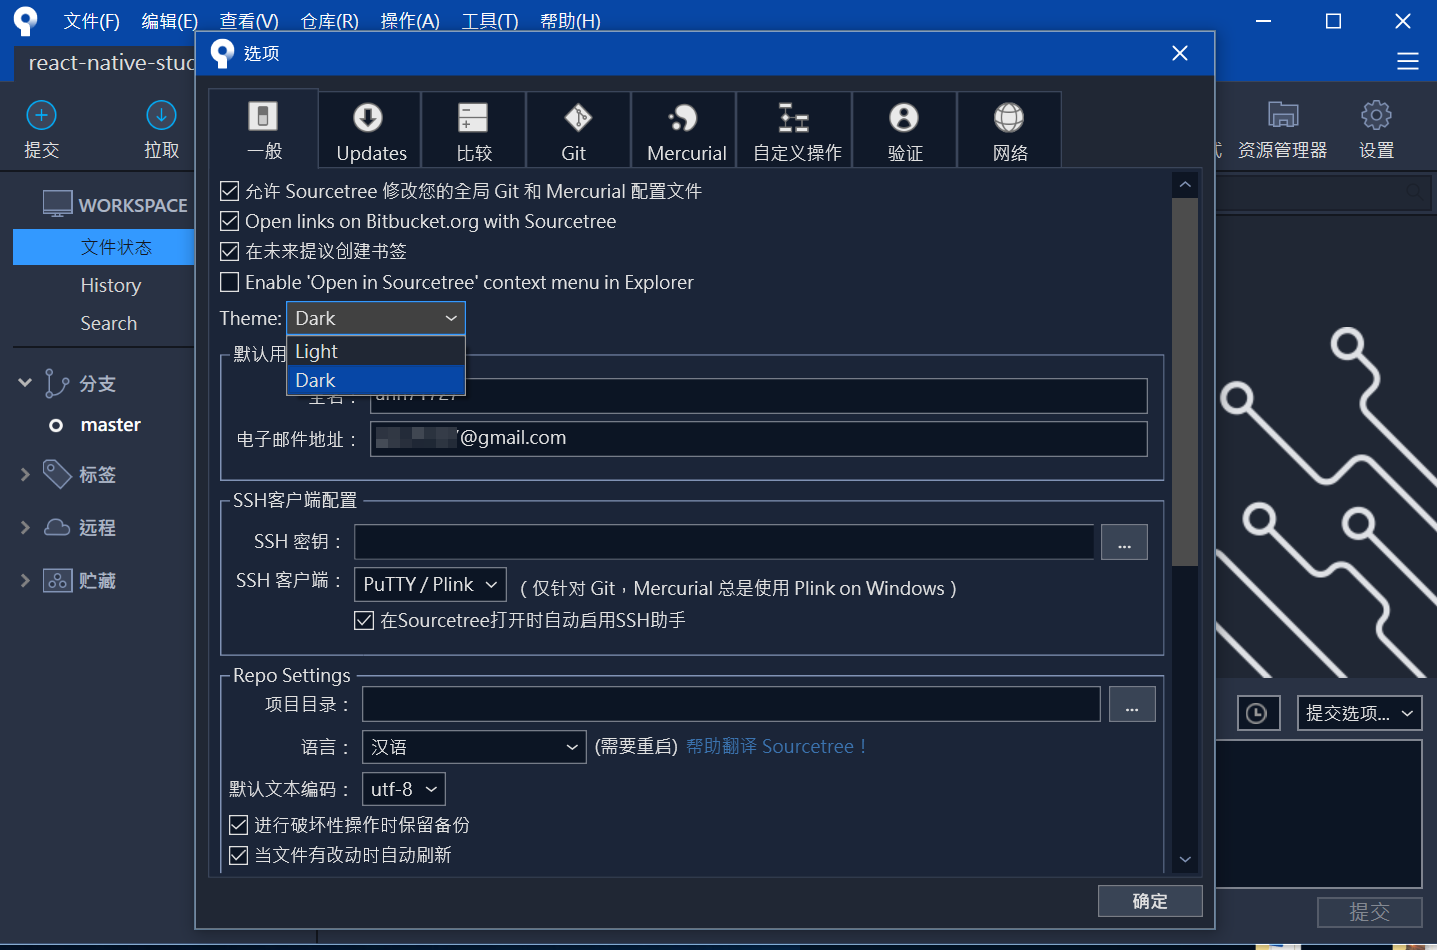Click the tag icon next to 标签
Image resolution: width=1437 pixels, height=950 pixels.
[57, 474]
